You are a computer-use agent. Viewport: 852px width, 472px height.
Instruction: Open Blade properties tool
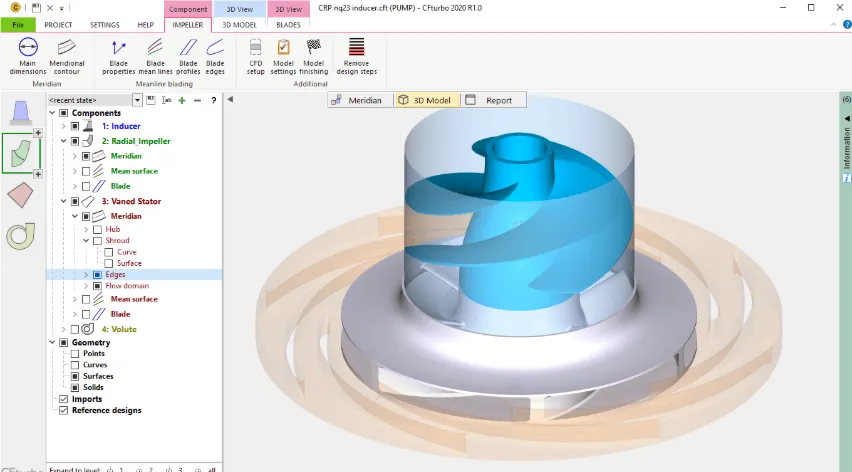118,56
